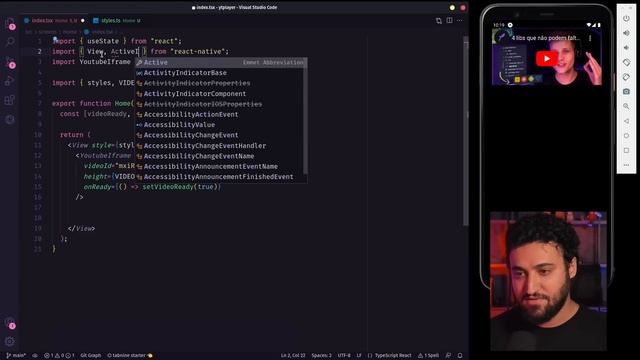Open YouTube video options three-dot menu

pyautogui.click(x=590, y=38)
